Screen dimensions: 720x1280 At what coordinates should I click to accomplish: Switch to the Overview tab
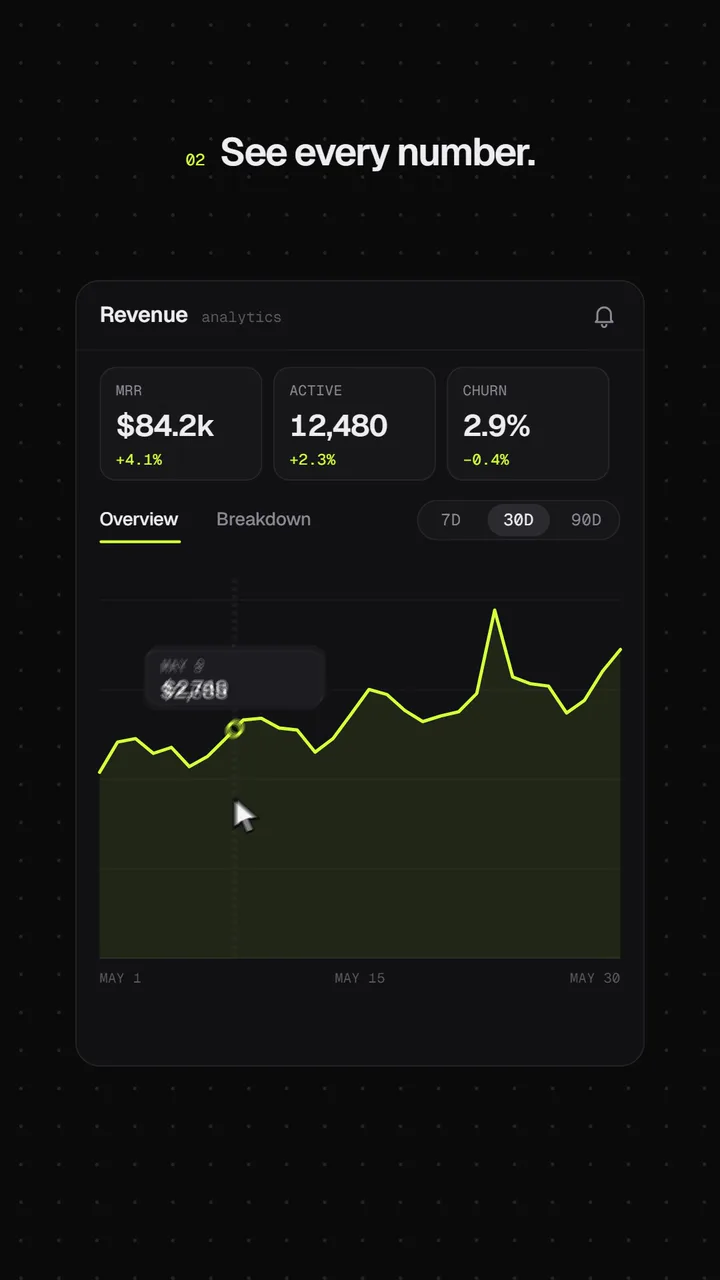point(139,519)
